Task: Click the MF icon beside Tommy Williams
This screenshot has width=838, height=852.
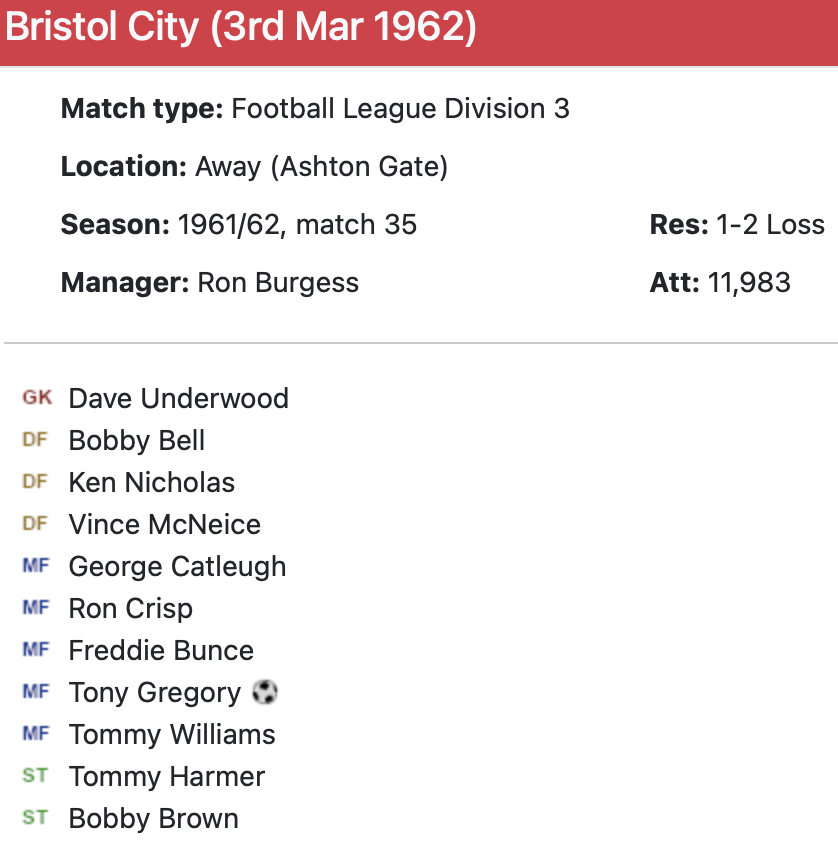Action: pos(35,734)
